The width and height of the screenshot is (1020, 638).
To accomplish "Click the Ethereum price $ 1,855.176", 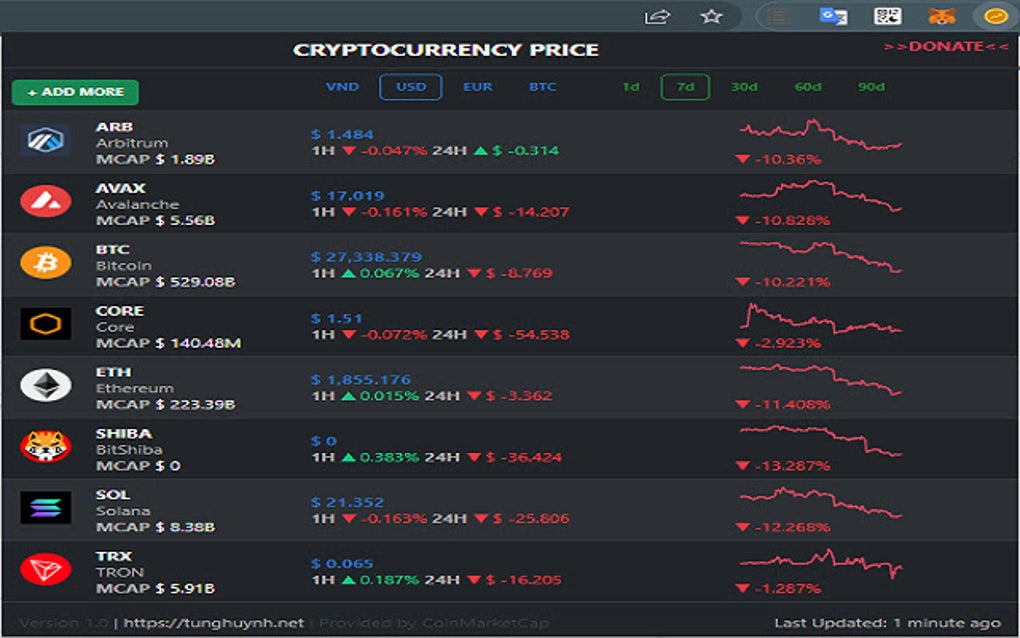I will point(361,380).
